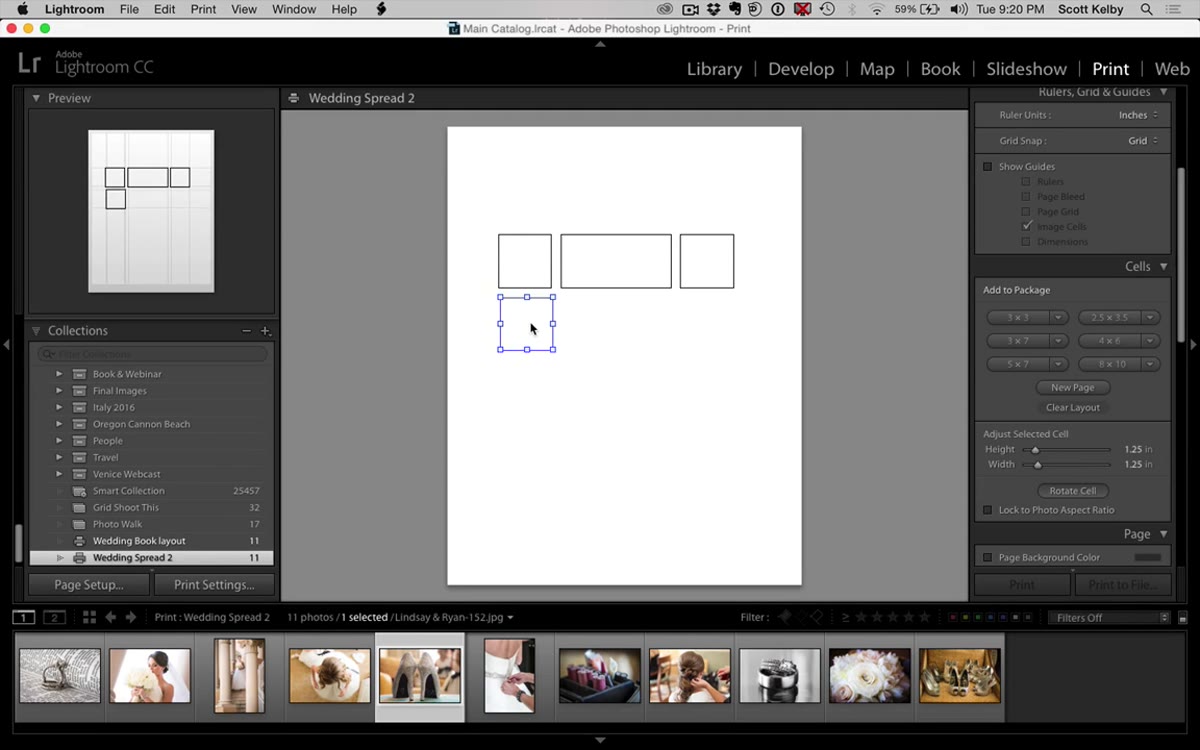This screenshot has height=750, width=1200.
Task: Click the Creative Cloud menu bar icon
Action: point(665,9)
